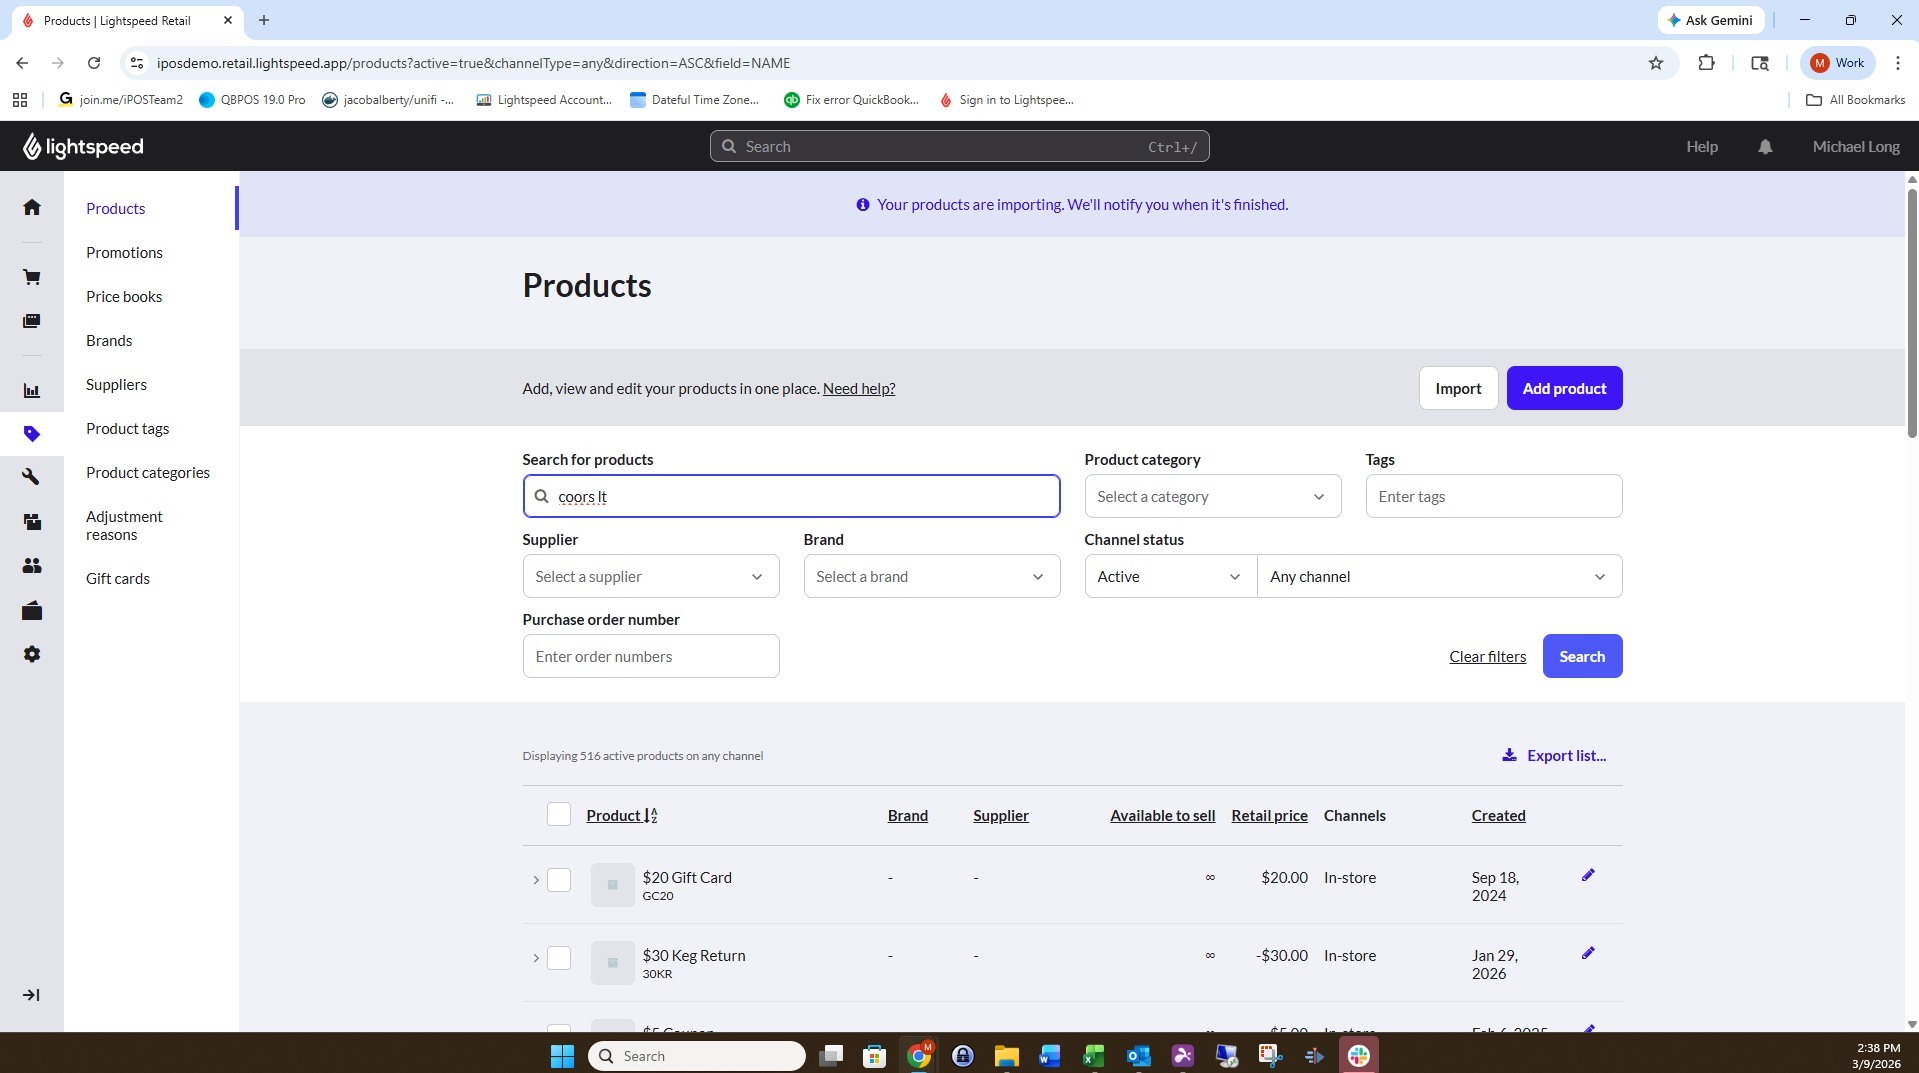
Task: Open Product tags in the side menu
Action: point(127,428)
